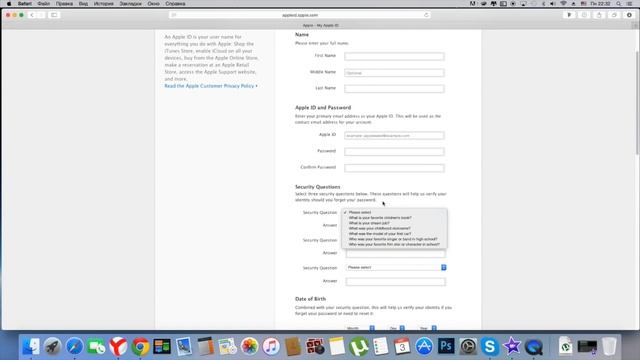Choose 'model of your first car' option
The height and width of the screenshot is (360, 640).
coord(394,234)
